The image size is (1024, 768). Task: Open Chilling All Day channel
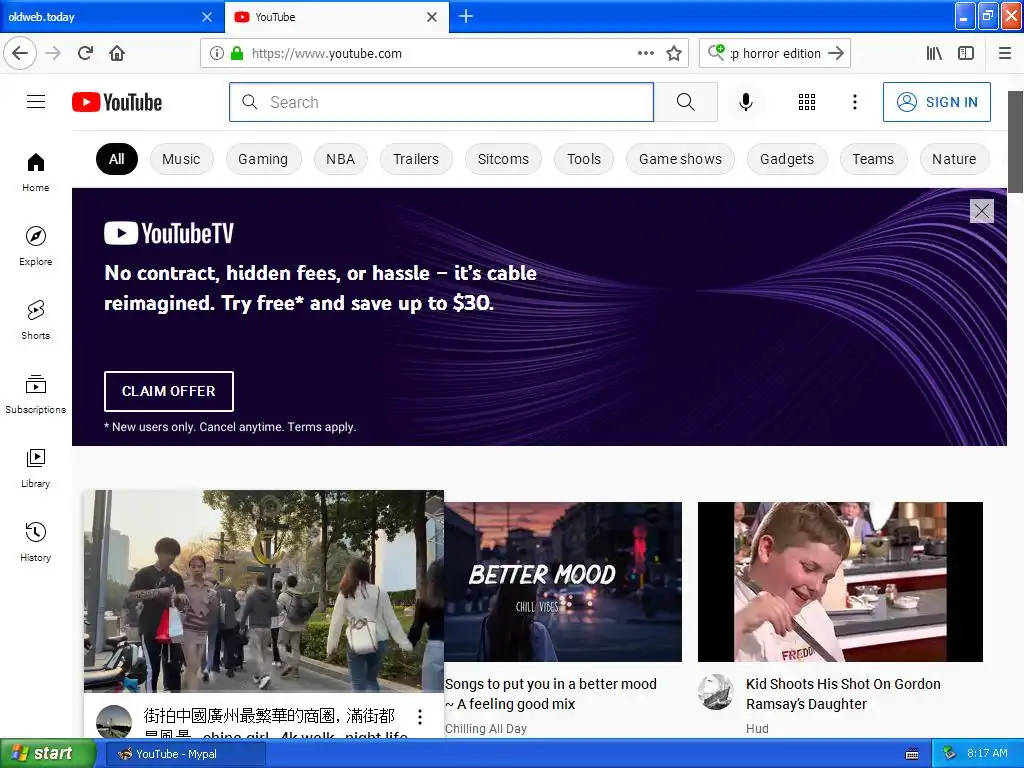tap(486, 728)
